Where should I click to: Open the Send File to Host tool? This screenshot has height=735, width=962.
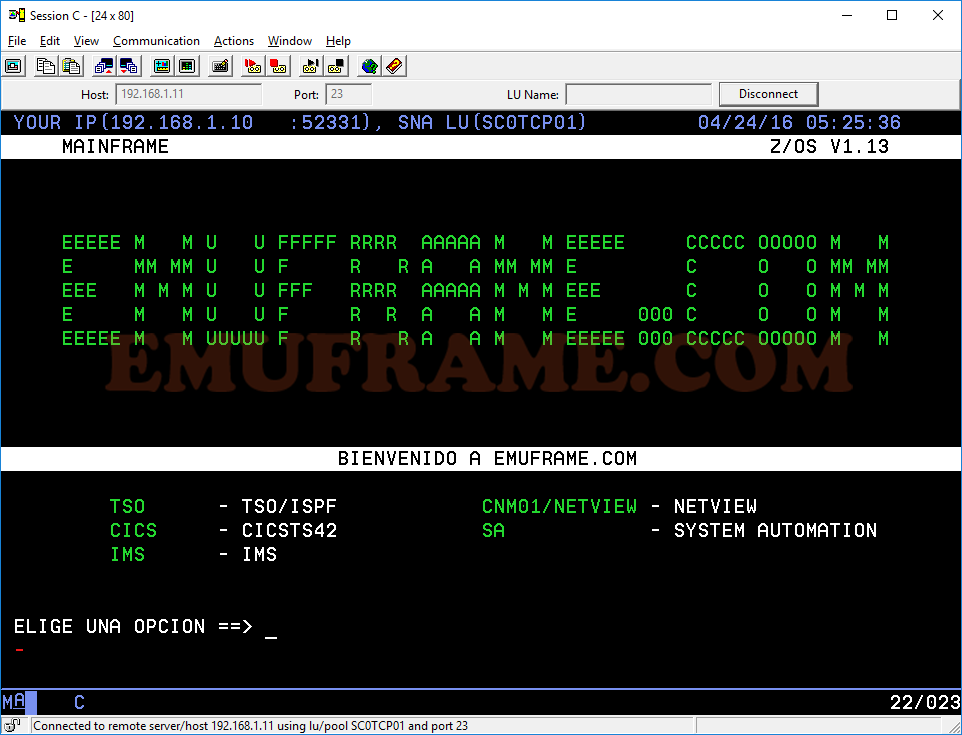tap(103, 66)
